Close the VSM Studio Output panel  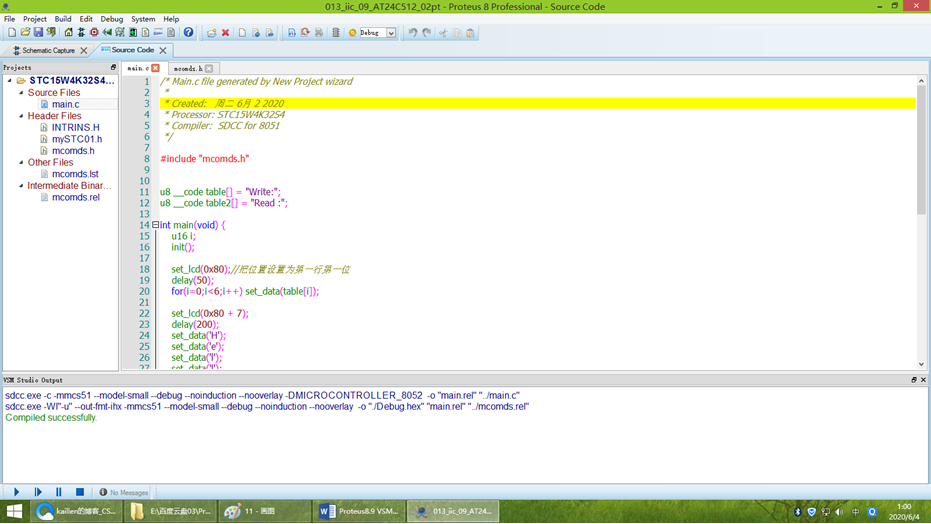[x=923, y=380]
